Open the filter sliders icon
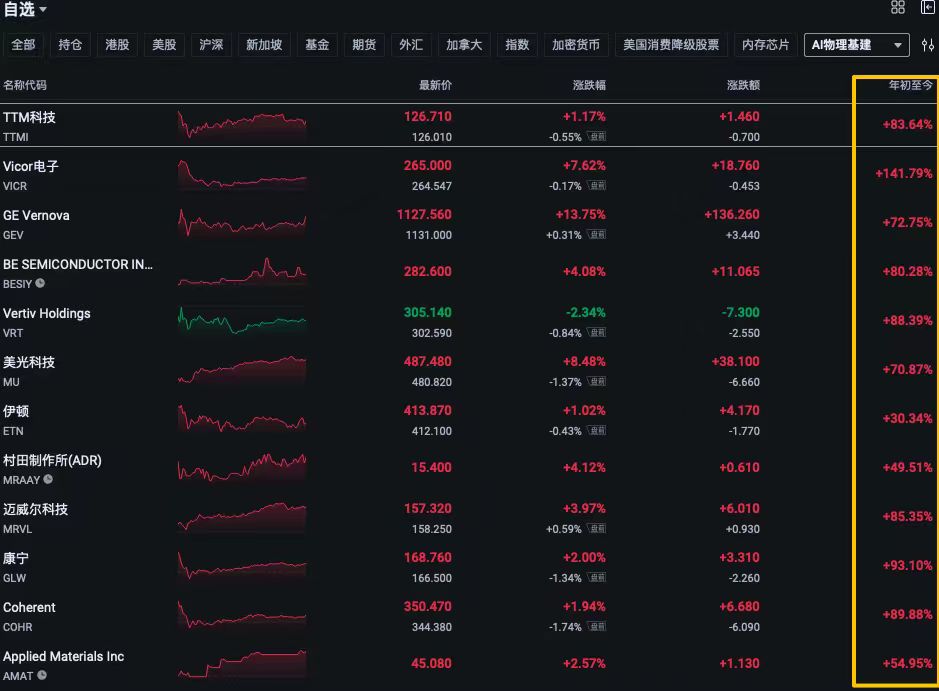939x691 pixels. point(927,45)
